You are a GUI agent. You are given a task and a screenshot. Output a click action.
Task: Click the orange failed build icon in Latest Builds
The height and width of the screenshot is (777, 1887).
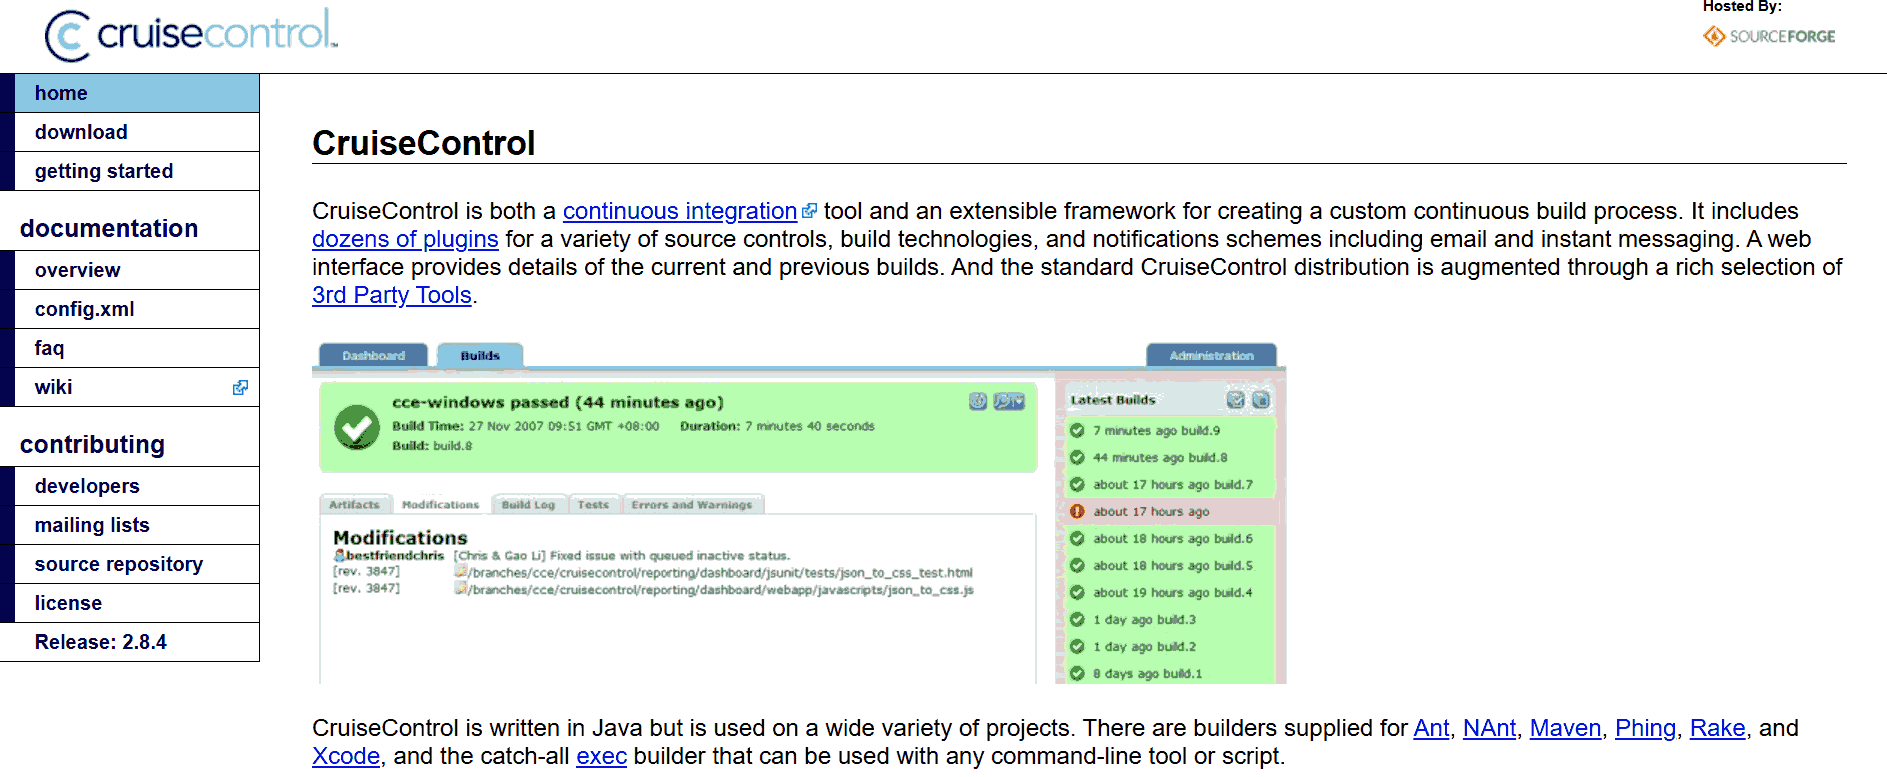(x=1077, y=512)
